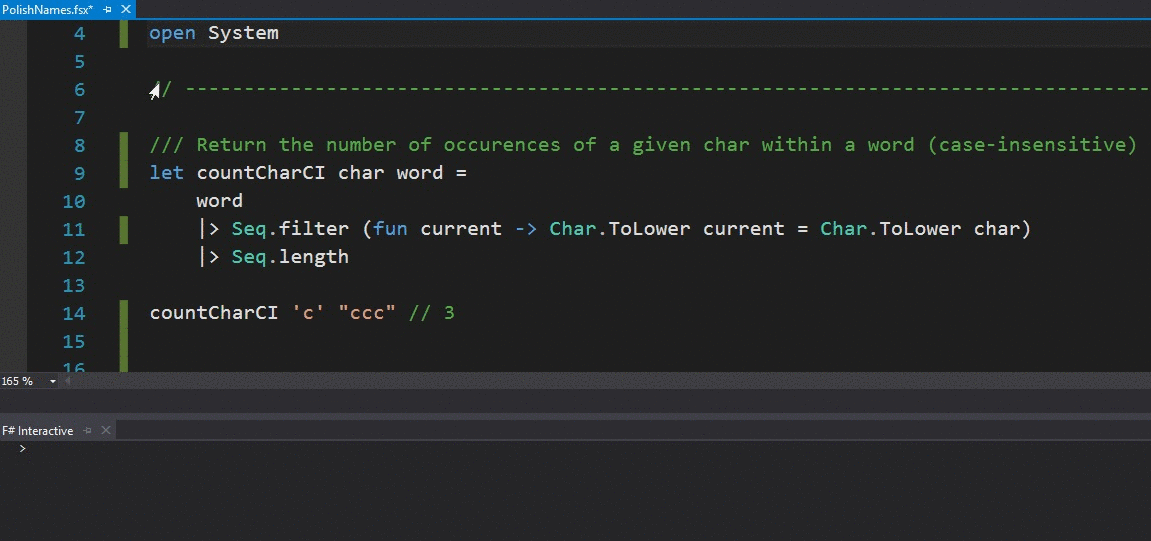Click the editor horizontal scrollbar track
This screenshot has height=541, width=1151.
(x=600, y=381)
